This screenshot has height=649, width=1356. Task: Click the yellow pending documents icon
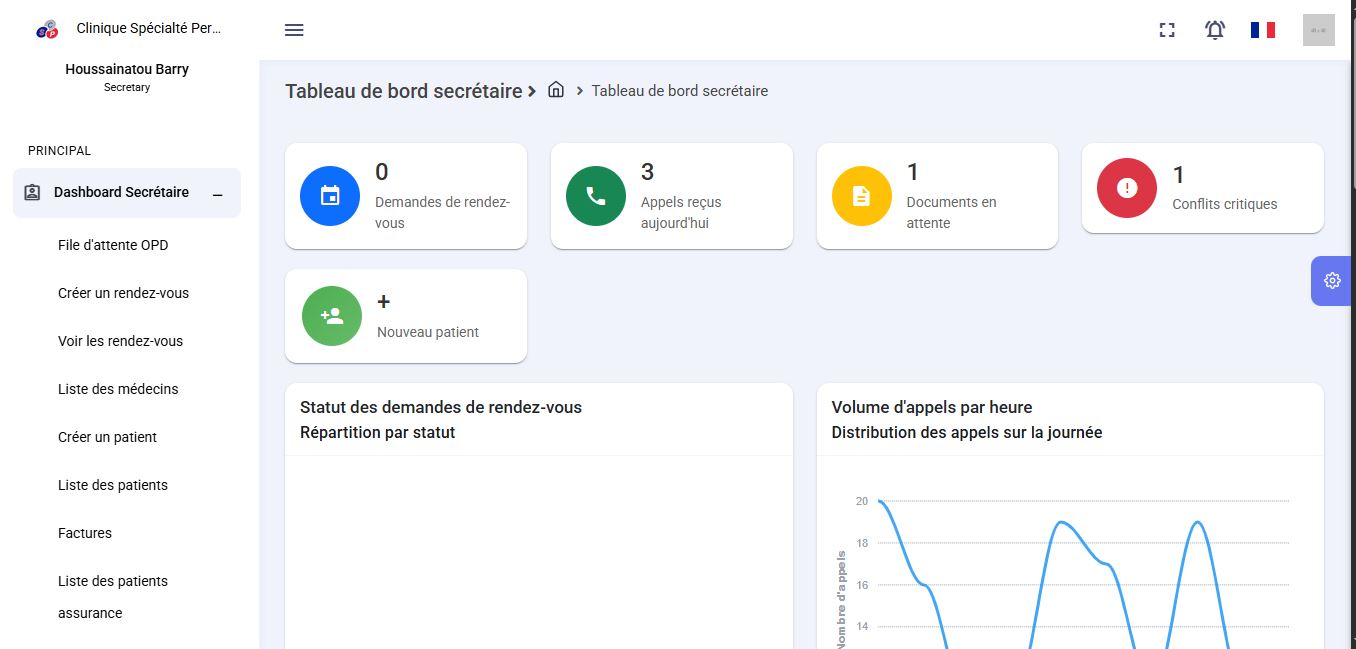pos(861,196)
